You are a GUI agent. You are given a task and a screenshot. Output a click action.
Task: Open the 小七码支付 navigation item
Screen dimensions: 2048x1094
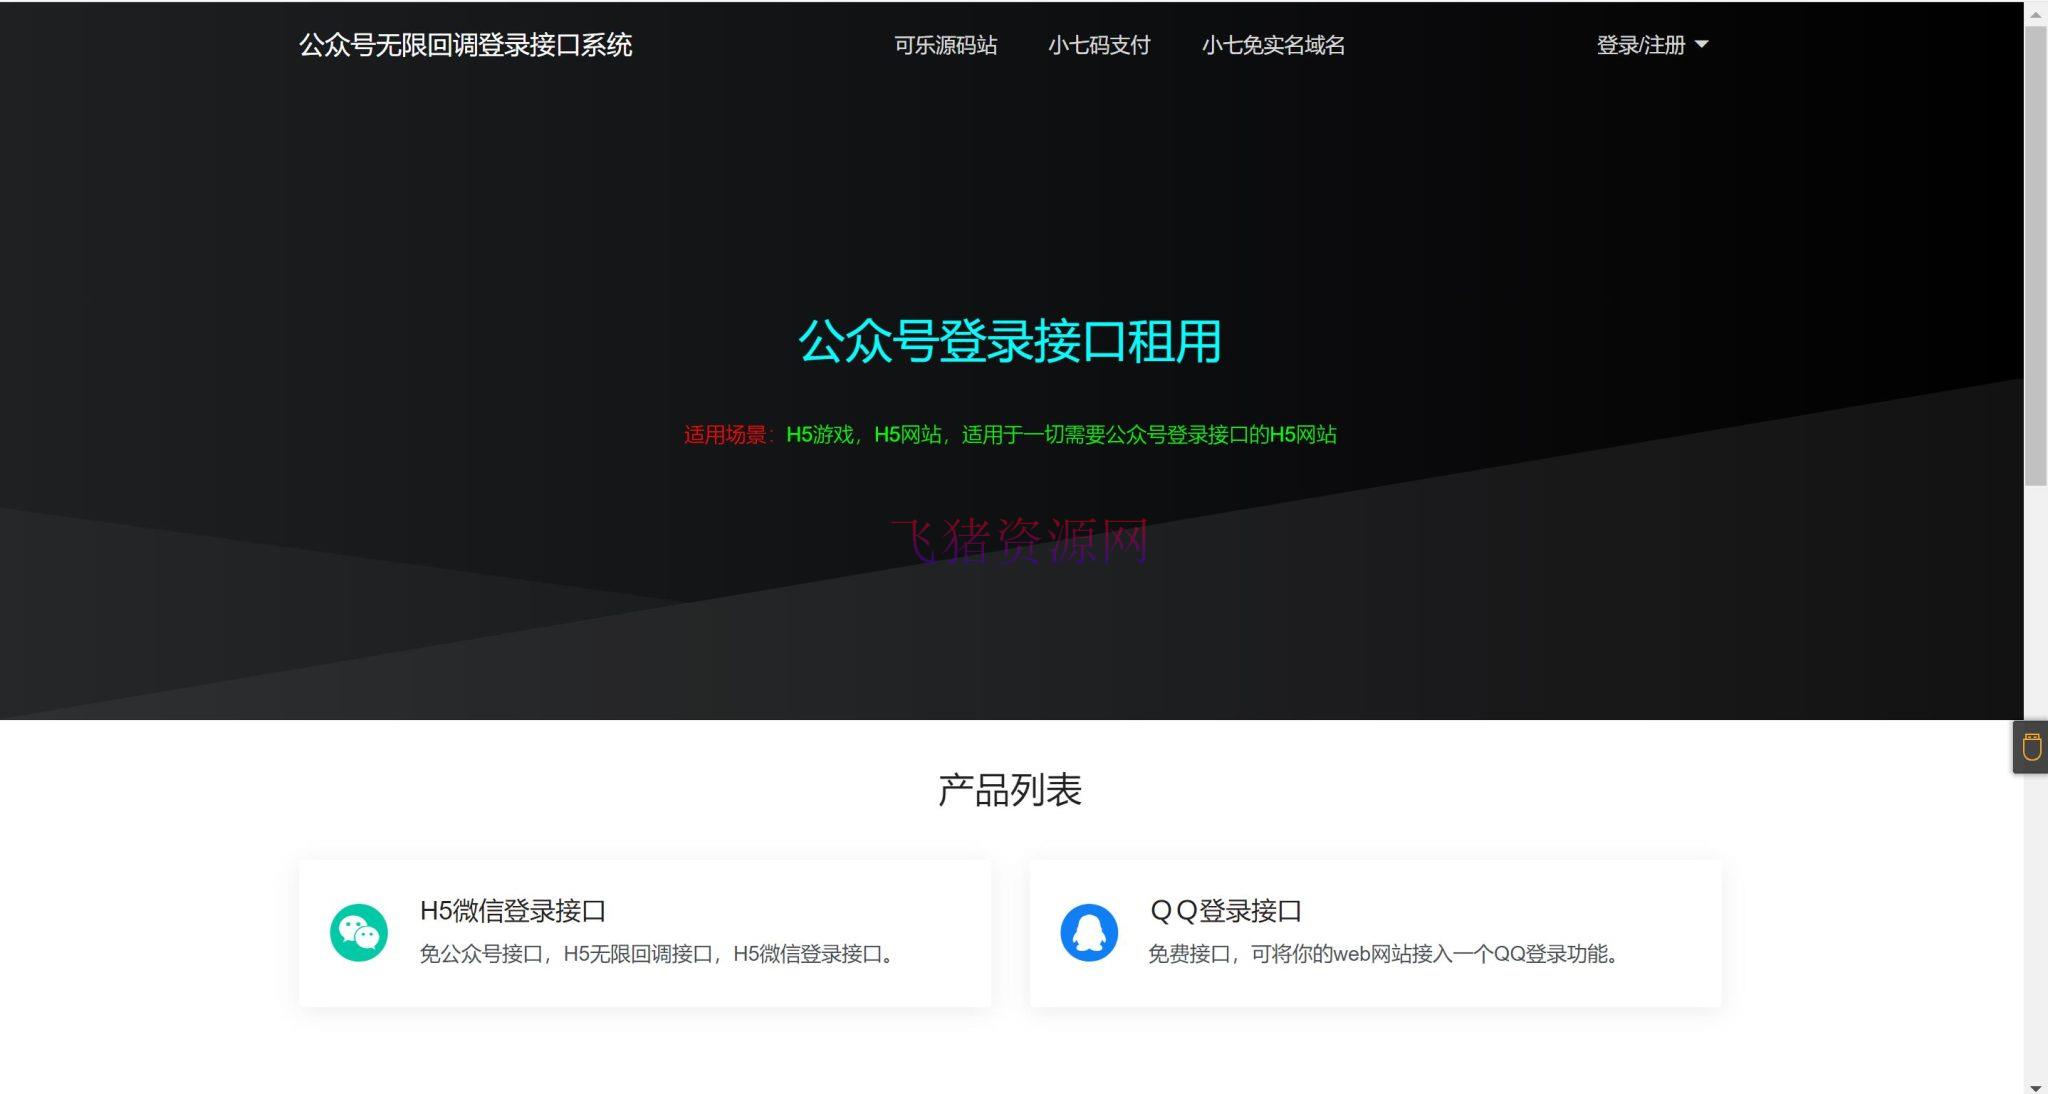(x=1100, y=46)
